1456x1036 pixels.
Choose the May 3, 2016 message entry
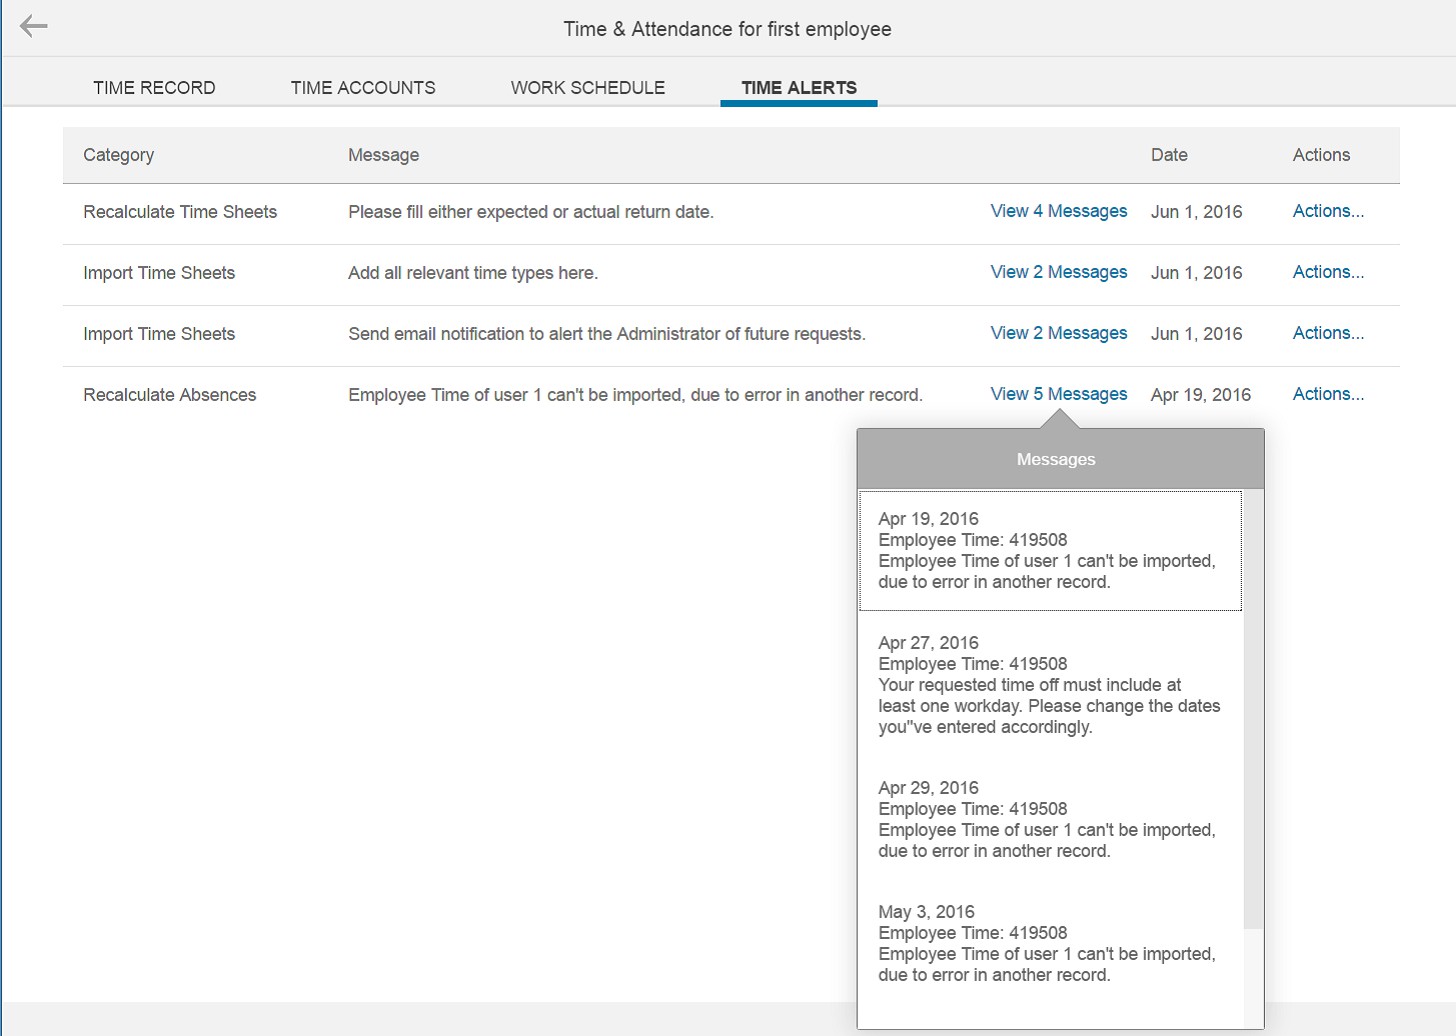click(x=1049, y=943)
